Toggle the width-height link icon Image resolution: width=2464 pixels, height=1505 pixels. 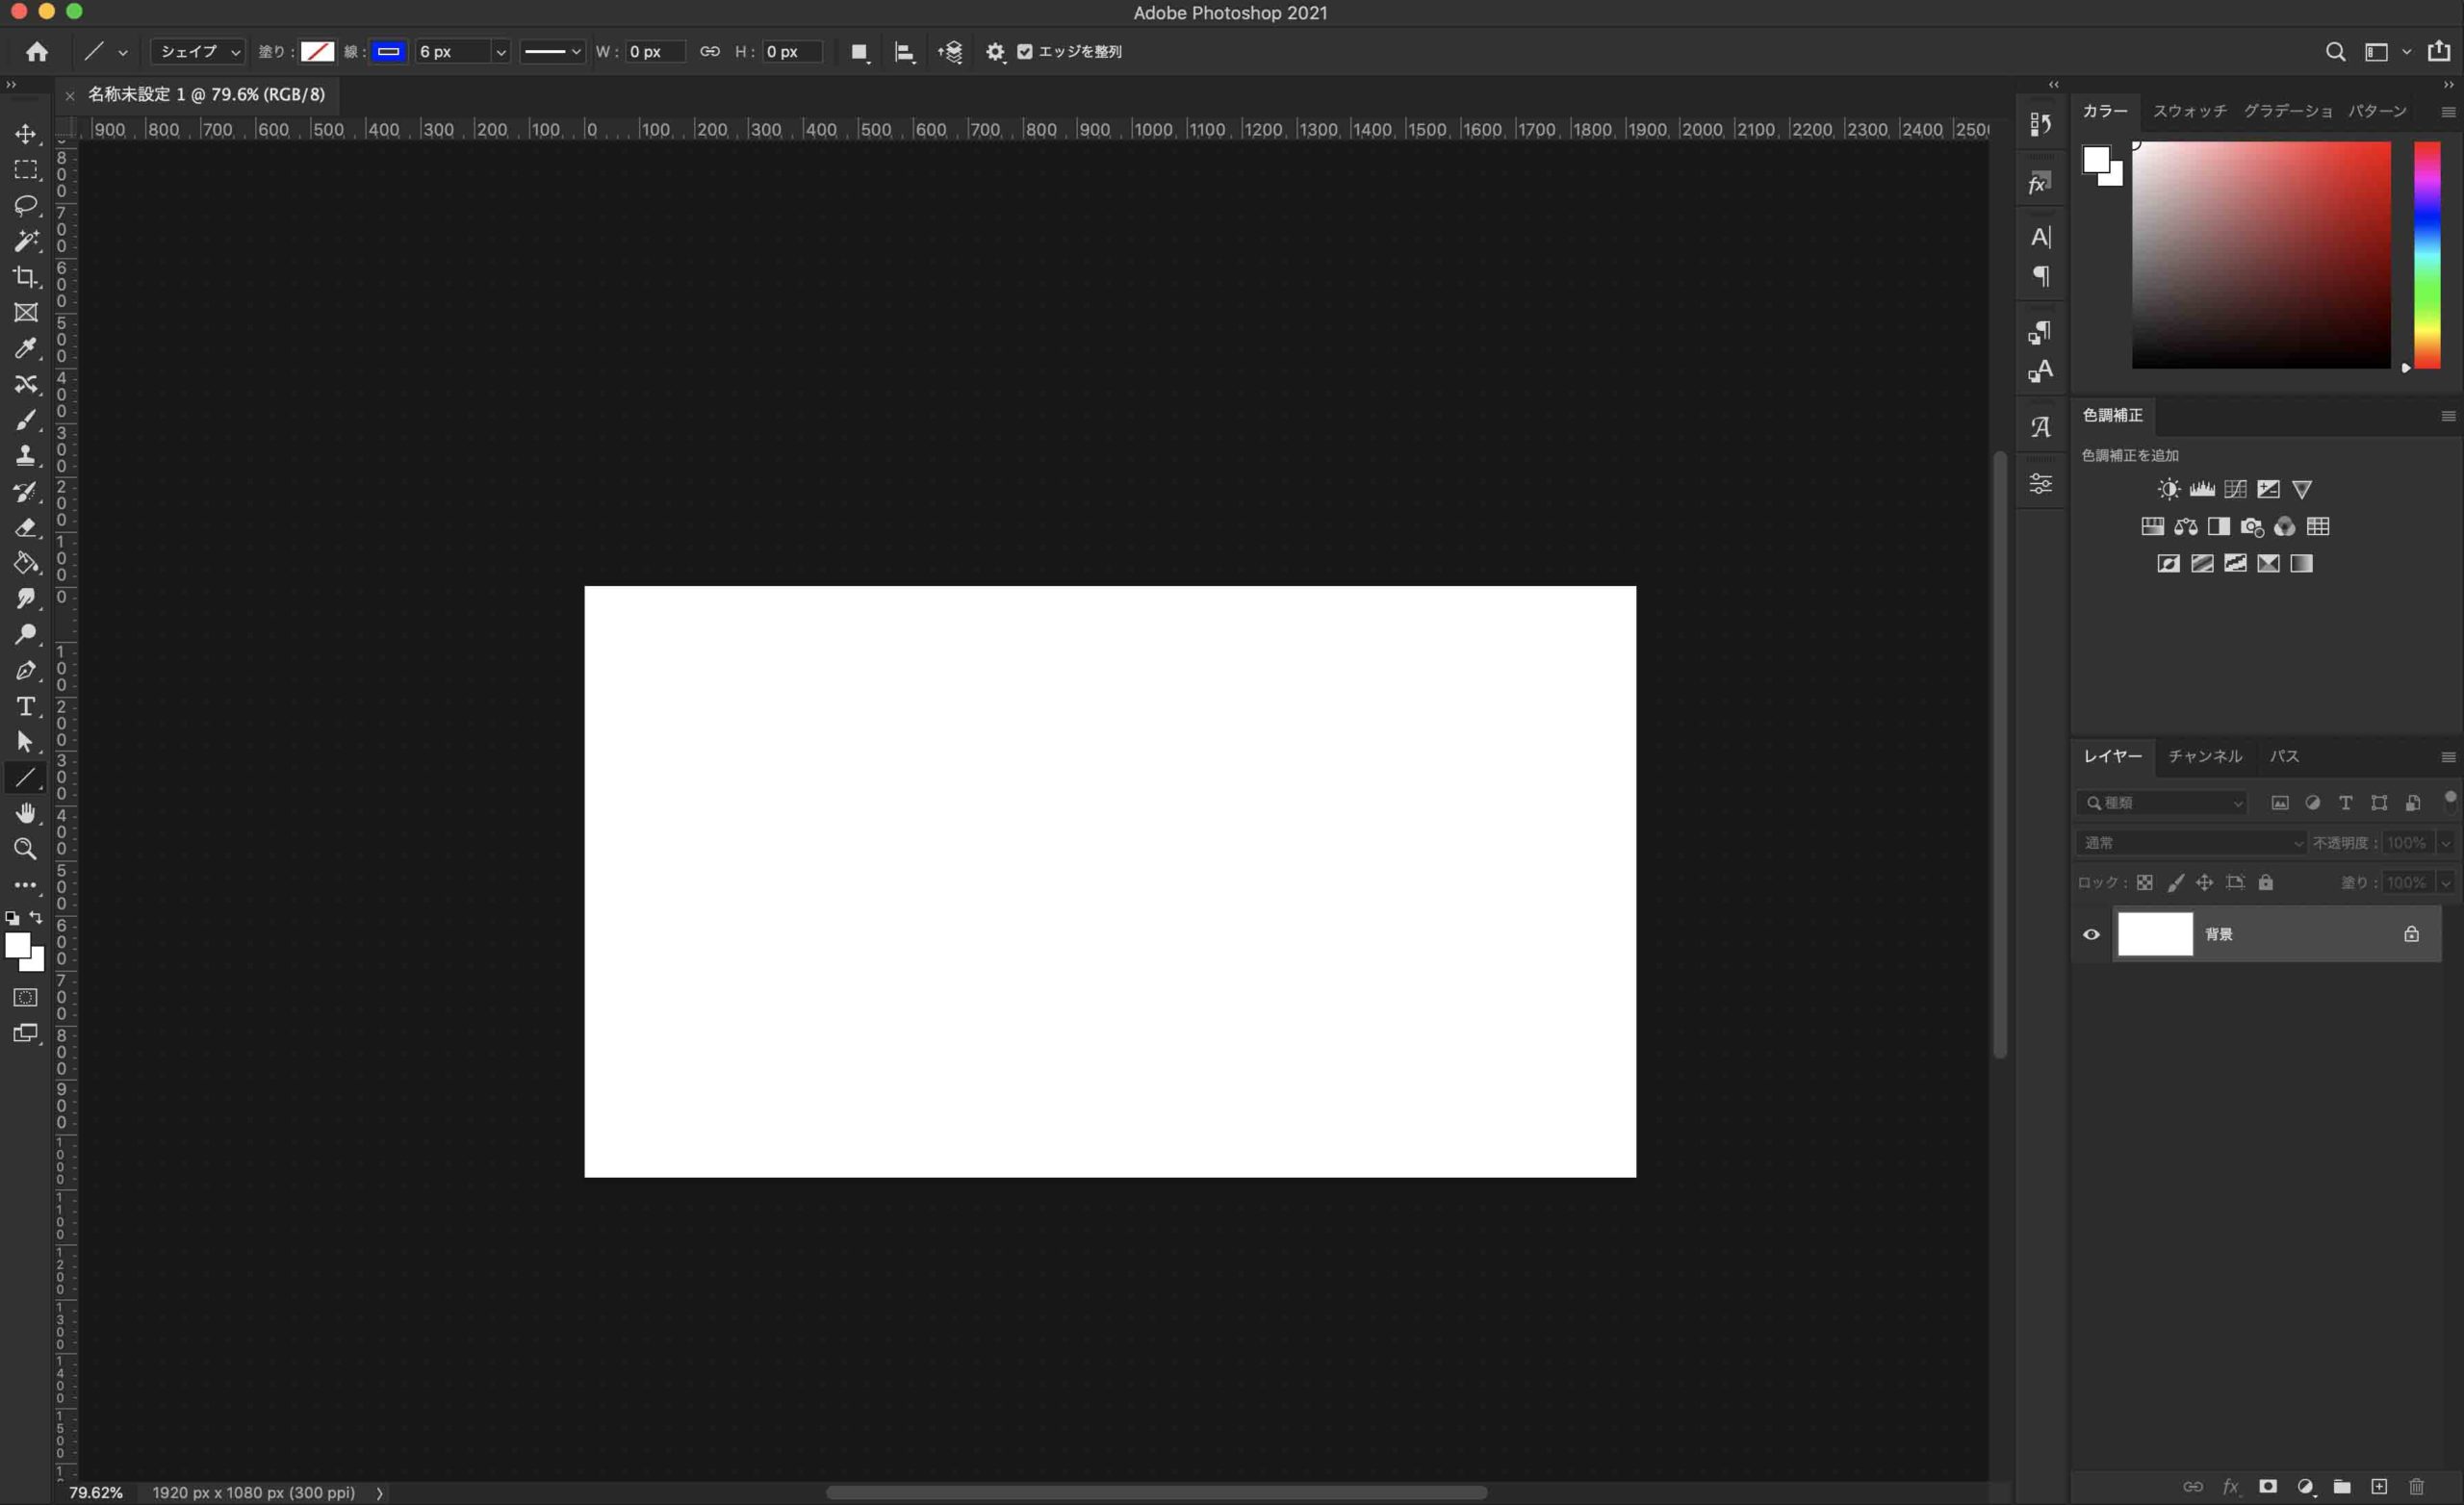[x=709, y=52]
